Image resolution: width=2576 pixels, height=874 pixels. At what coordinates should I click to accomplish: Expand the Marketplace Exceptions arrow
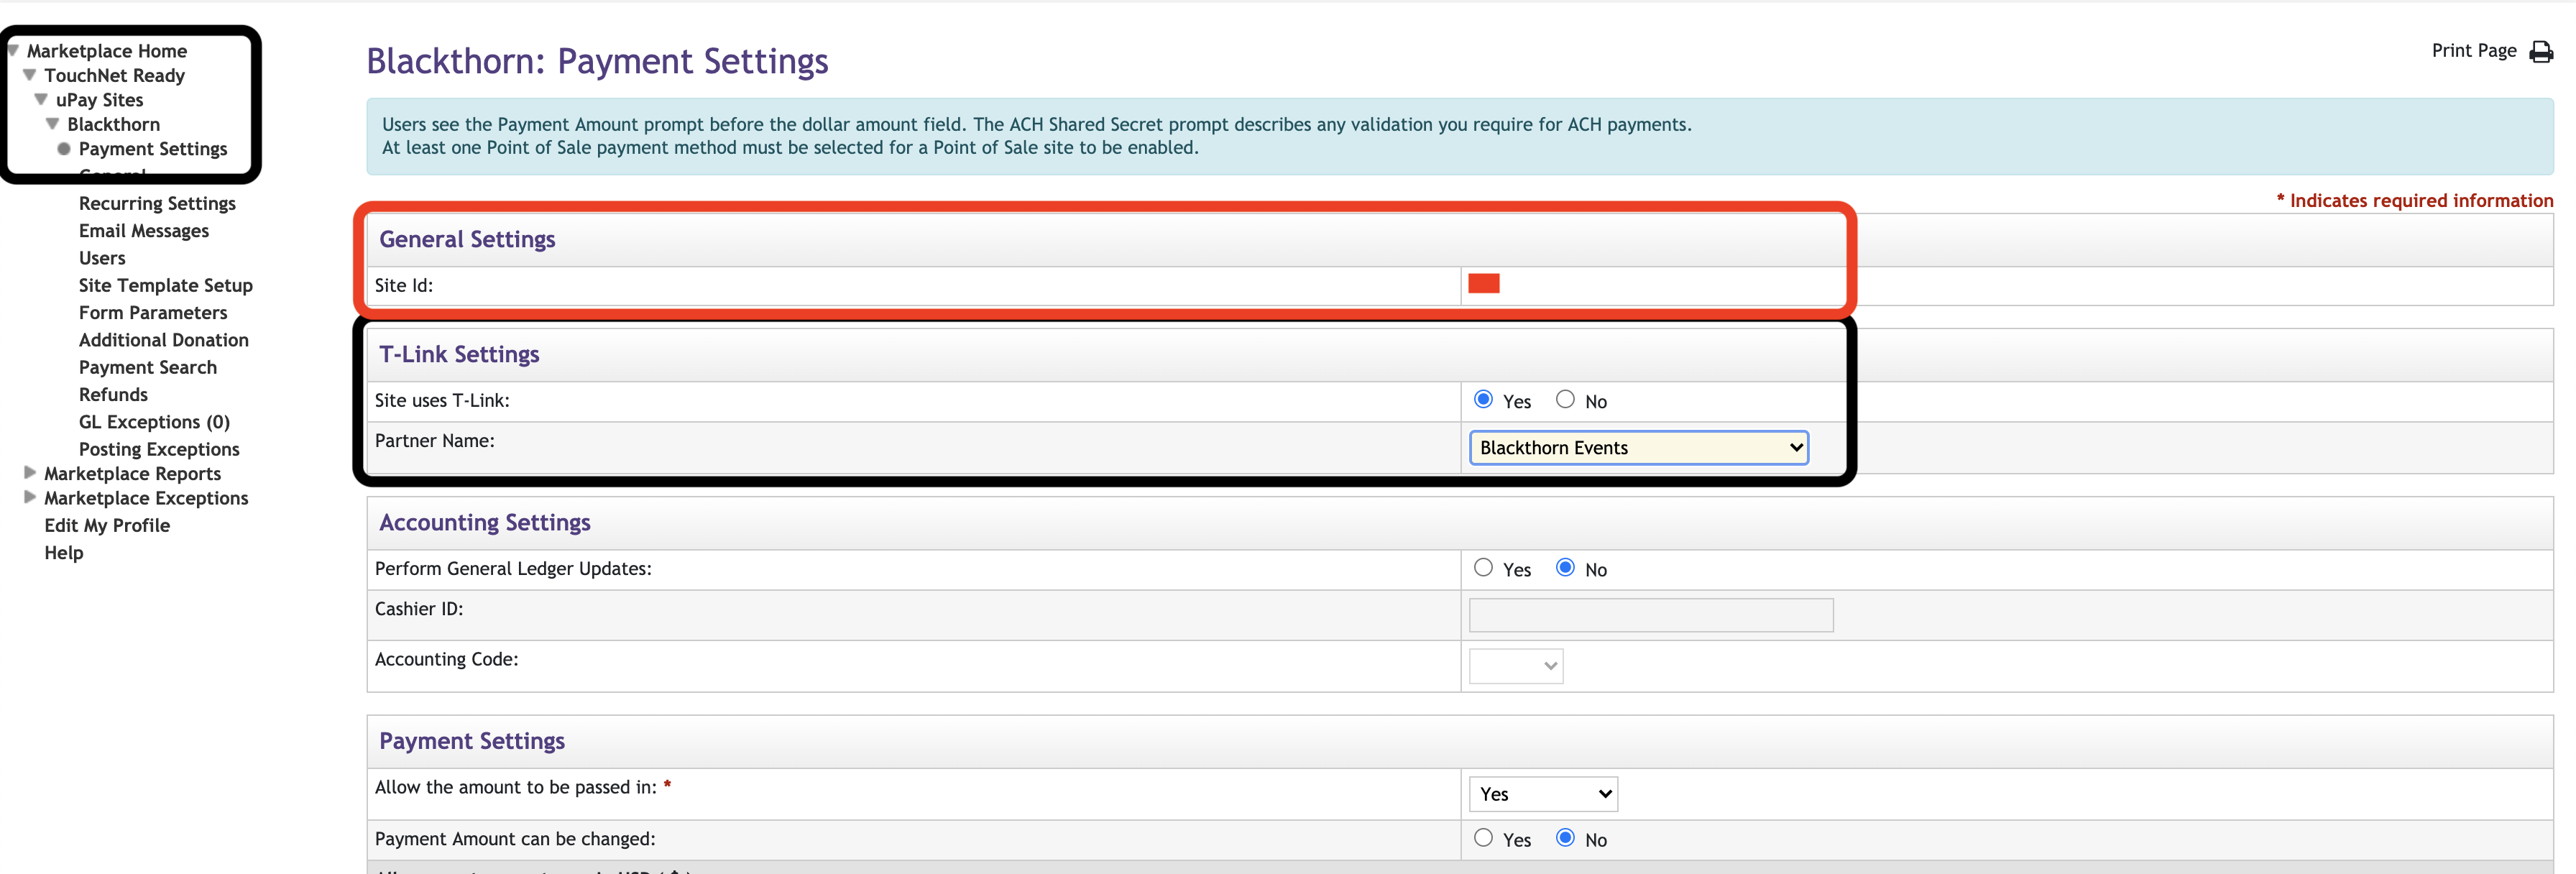(30, 497)
